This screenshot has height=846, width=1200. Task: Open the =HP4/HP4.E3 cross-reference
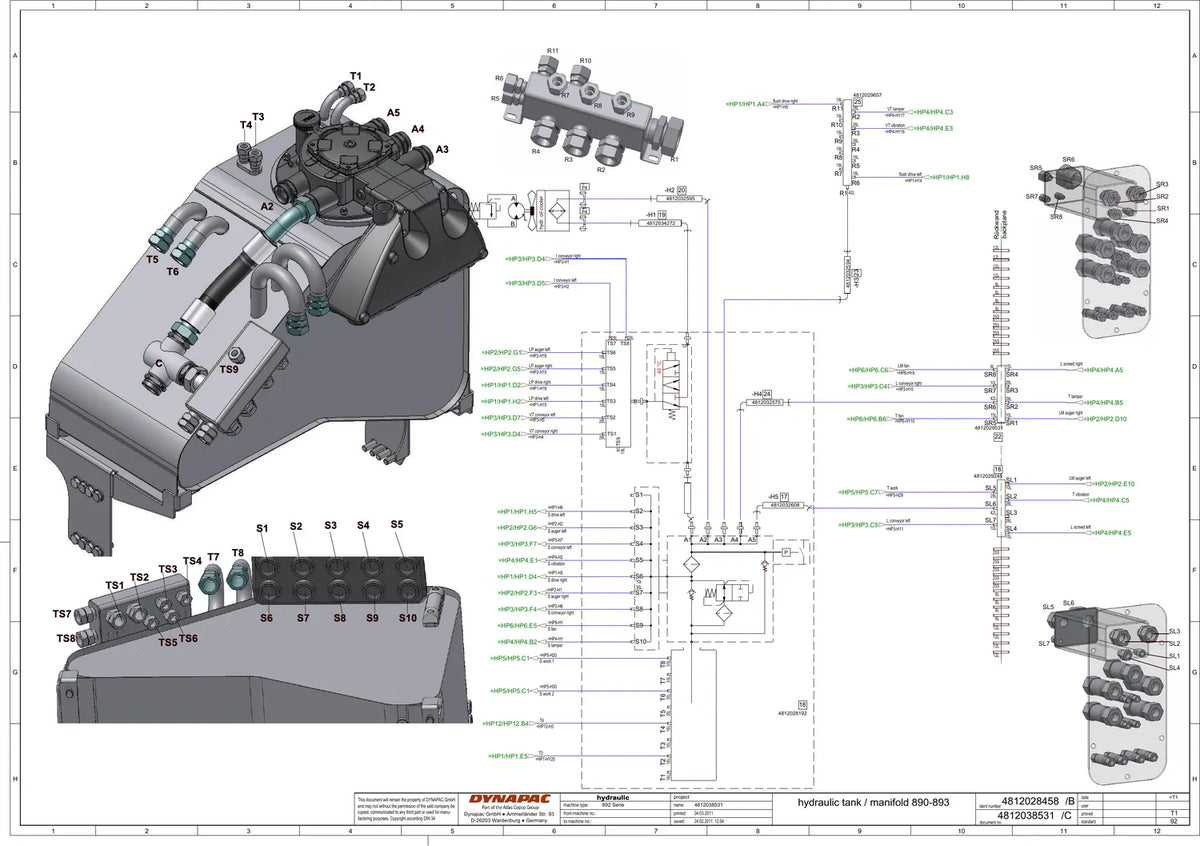[x=933, y=128]
